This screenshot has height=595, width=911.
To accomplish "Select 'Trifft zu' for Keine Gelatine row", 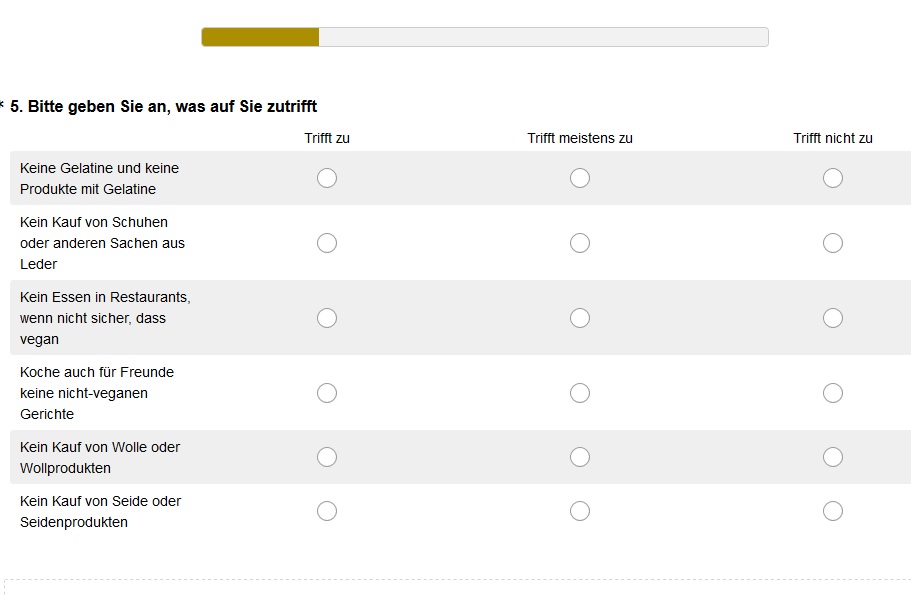I will 327,178.
